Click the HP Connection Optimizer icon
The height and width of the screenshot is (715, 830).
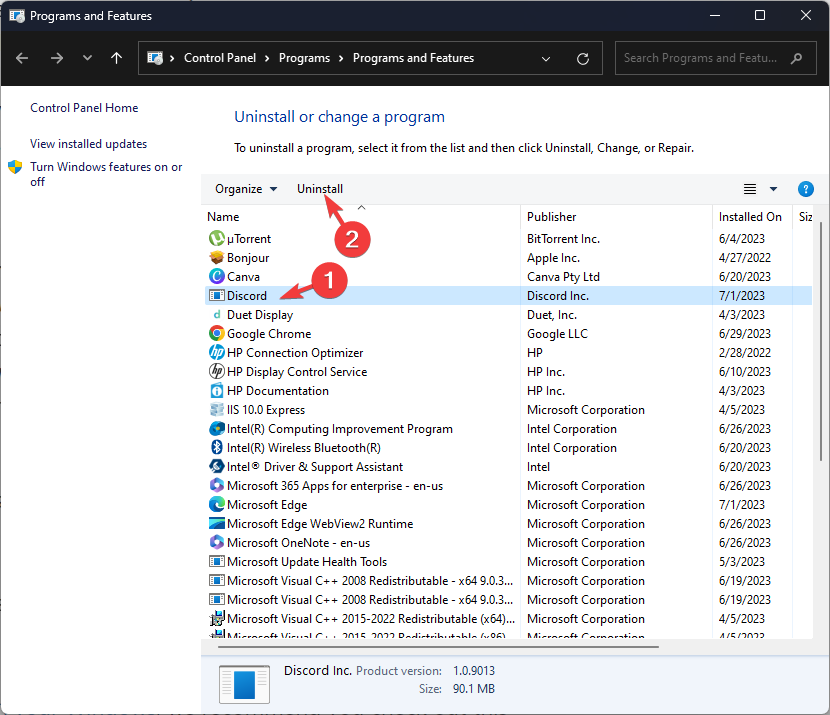216,352
